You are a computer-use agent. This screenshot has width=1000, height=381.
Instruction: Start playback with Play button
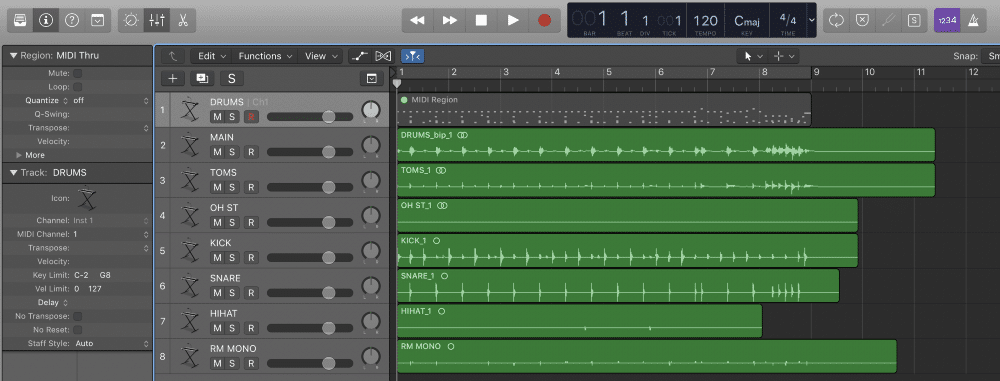click(513, 20)
